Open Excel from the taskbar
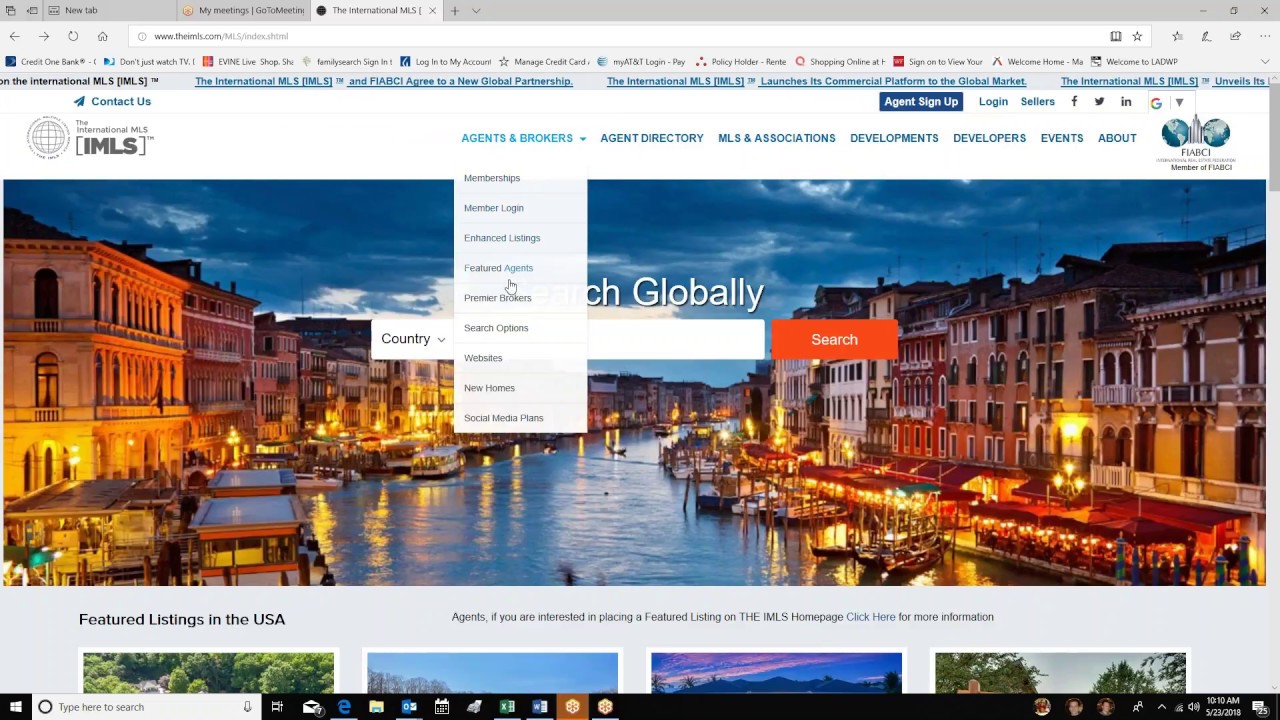 click(507, 707)
